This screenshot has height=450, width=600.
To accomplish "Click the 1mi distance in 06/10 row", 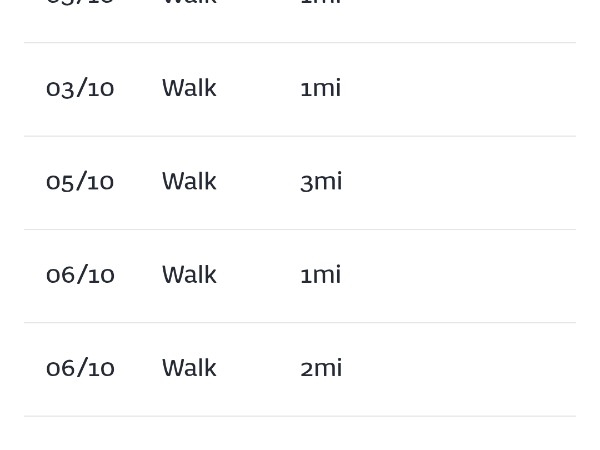I will point(320,274).
